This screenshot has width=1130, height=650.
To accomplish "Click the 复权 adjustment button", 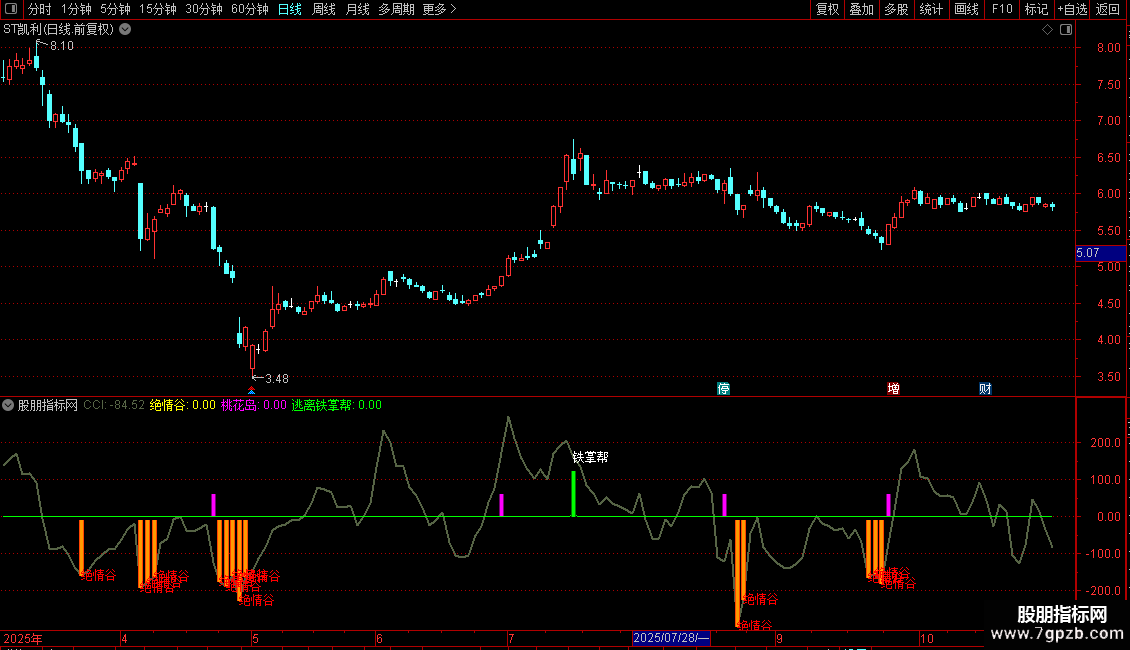I will 827,9.
